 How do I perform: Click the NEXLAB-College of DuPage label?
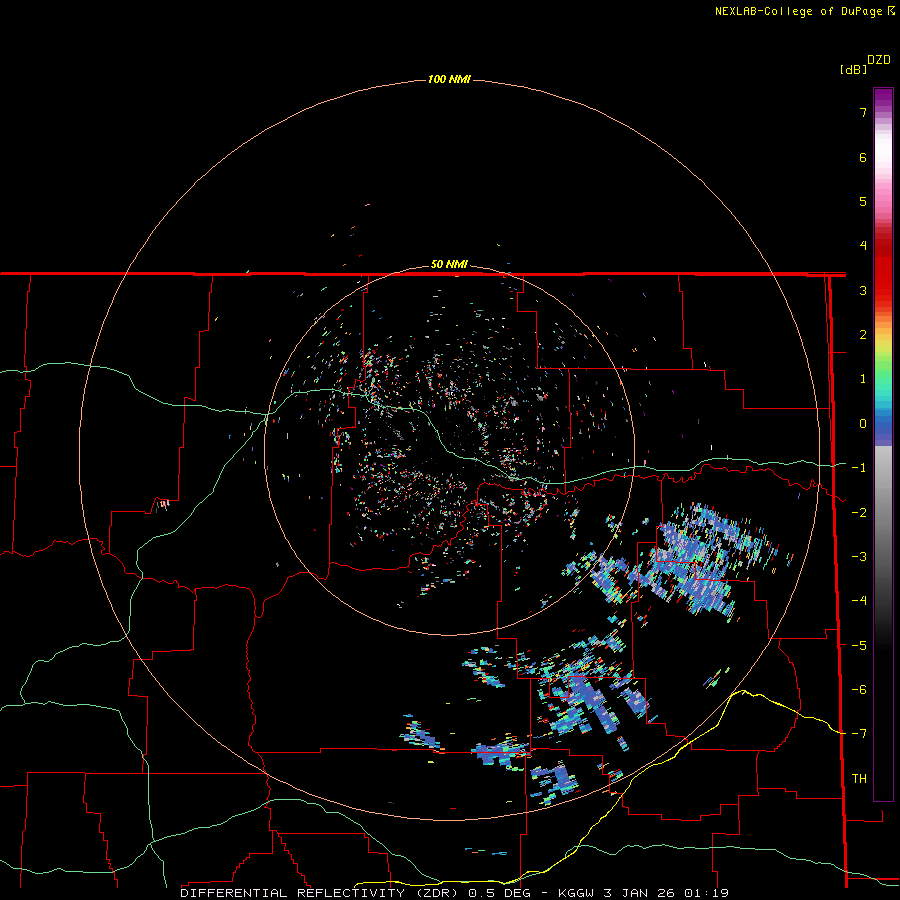pyautogui.click(x=800, y=11)
